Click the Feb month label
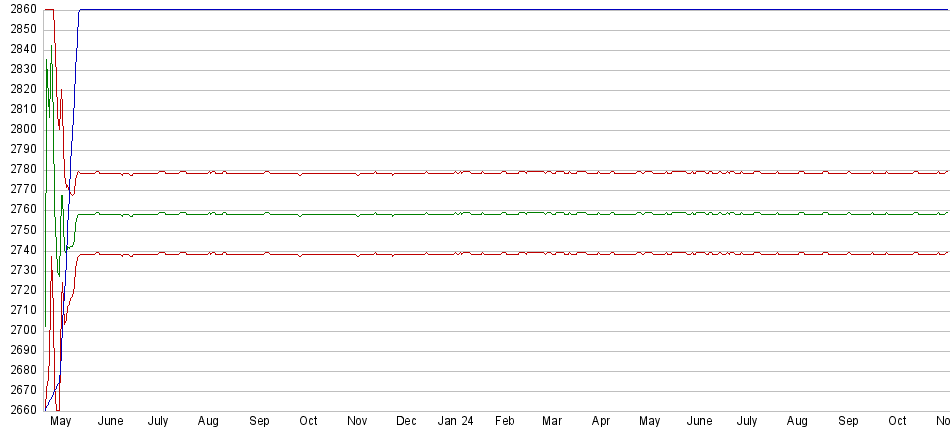 (x=504, y=422)
